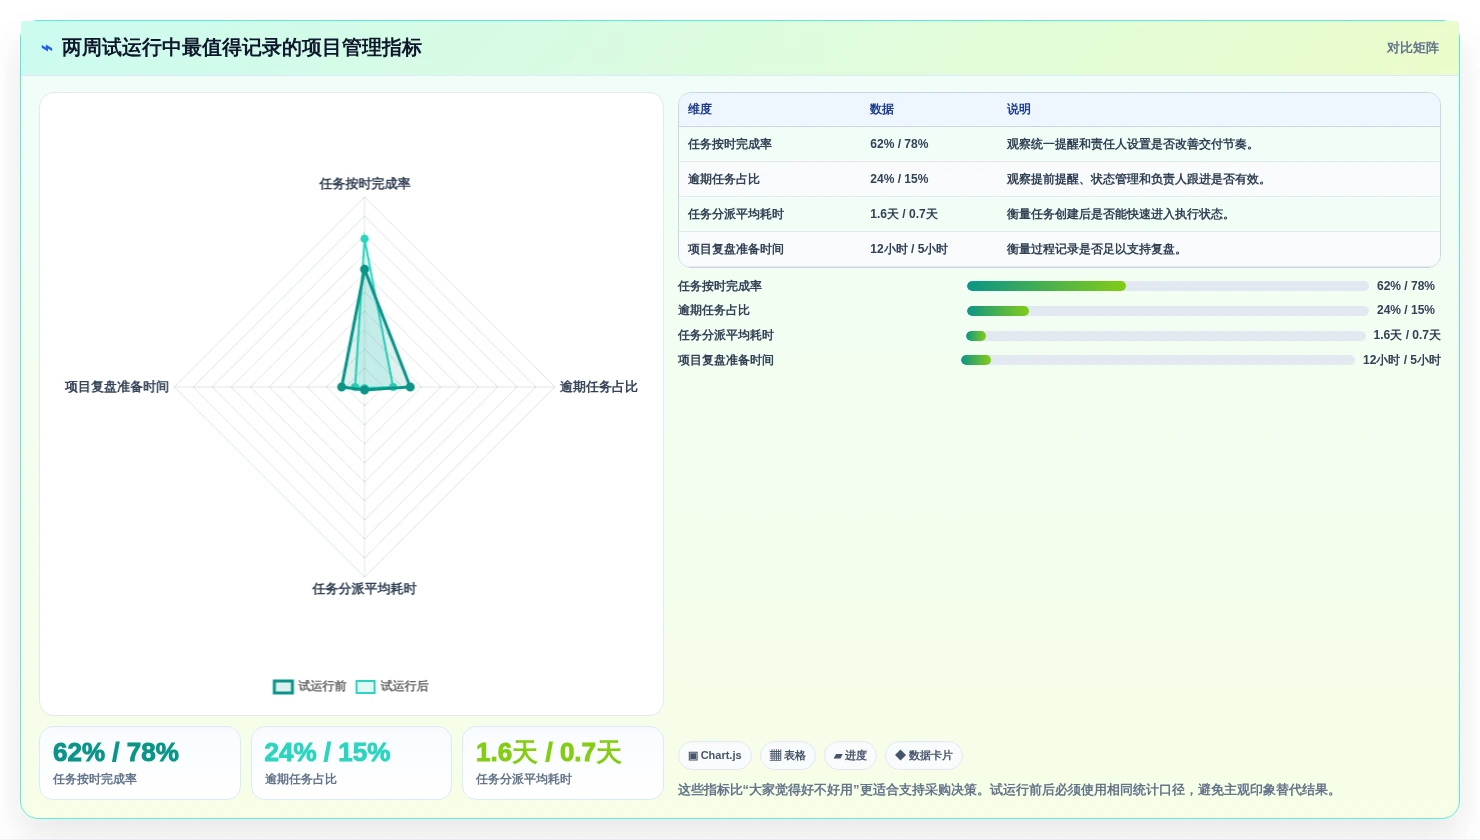
Task: Click radar axis label 任务分派平均耗时
Action: [364, 589]
